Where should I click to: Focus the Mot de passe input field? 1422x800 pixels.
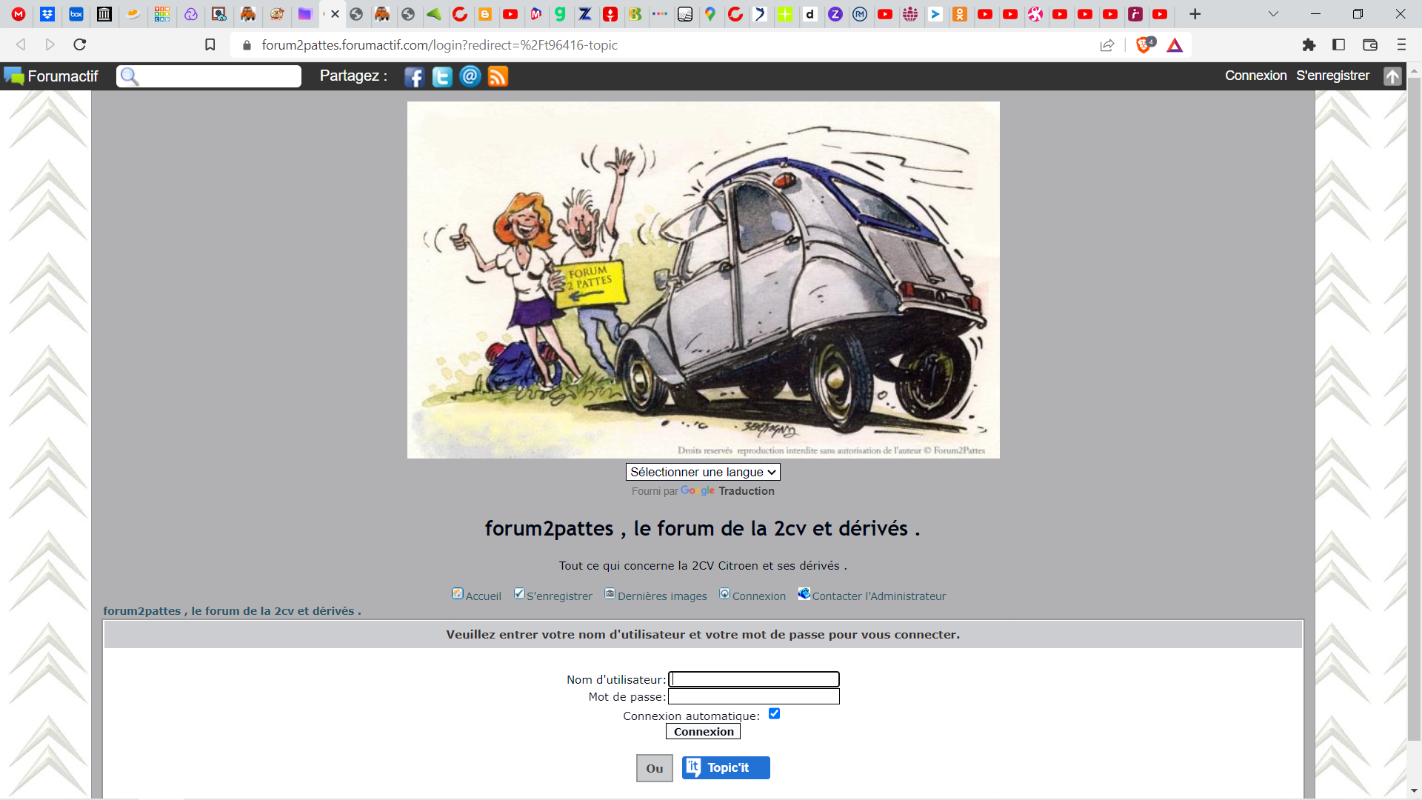pos(754,697)
